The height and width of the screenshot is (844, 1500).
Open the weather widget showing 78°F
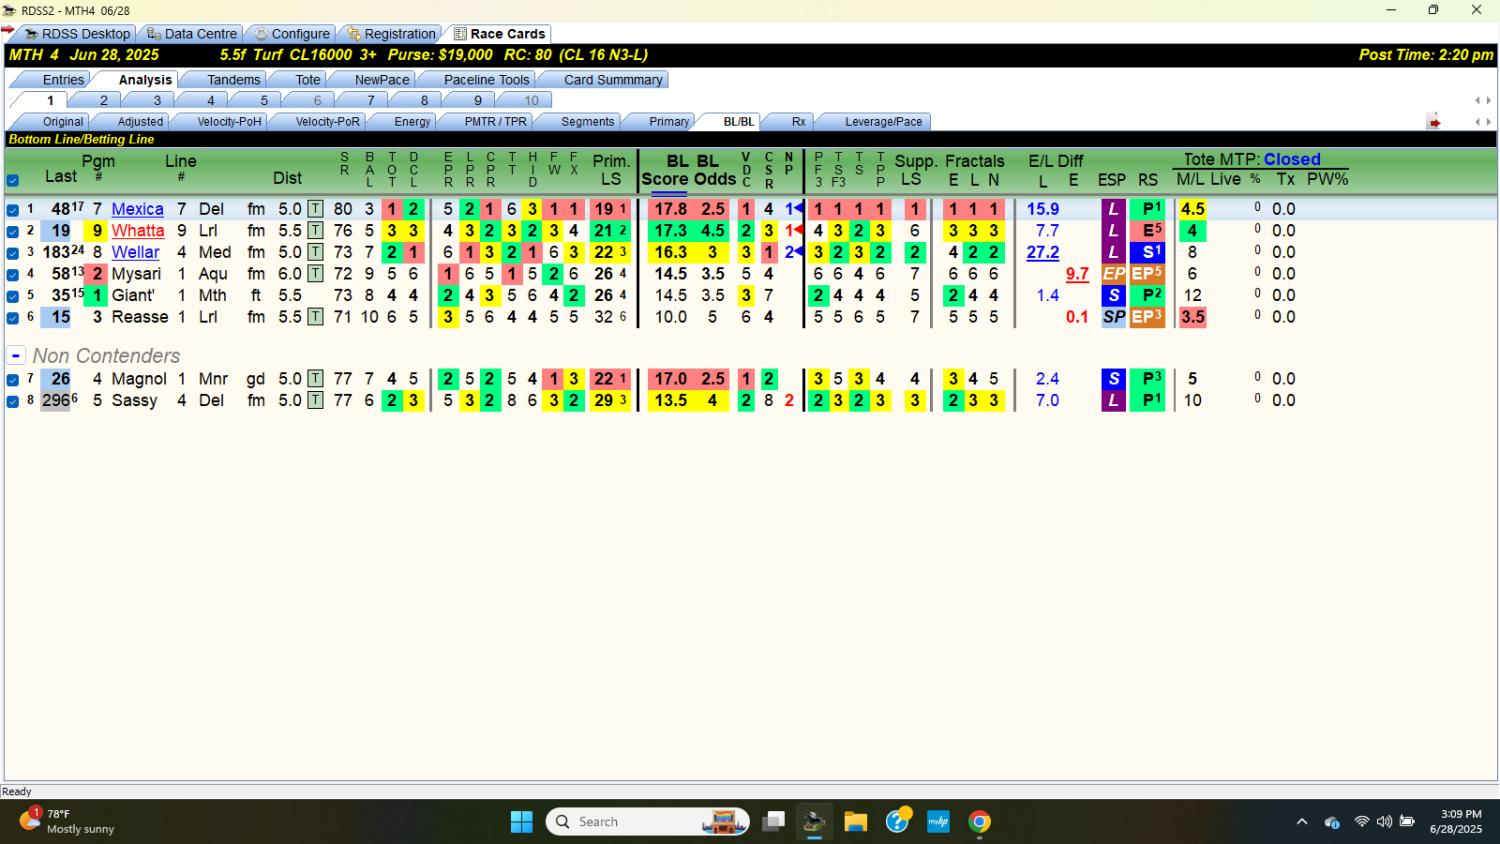pyautogui.click(x=67, y=821)
